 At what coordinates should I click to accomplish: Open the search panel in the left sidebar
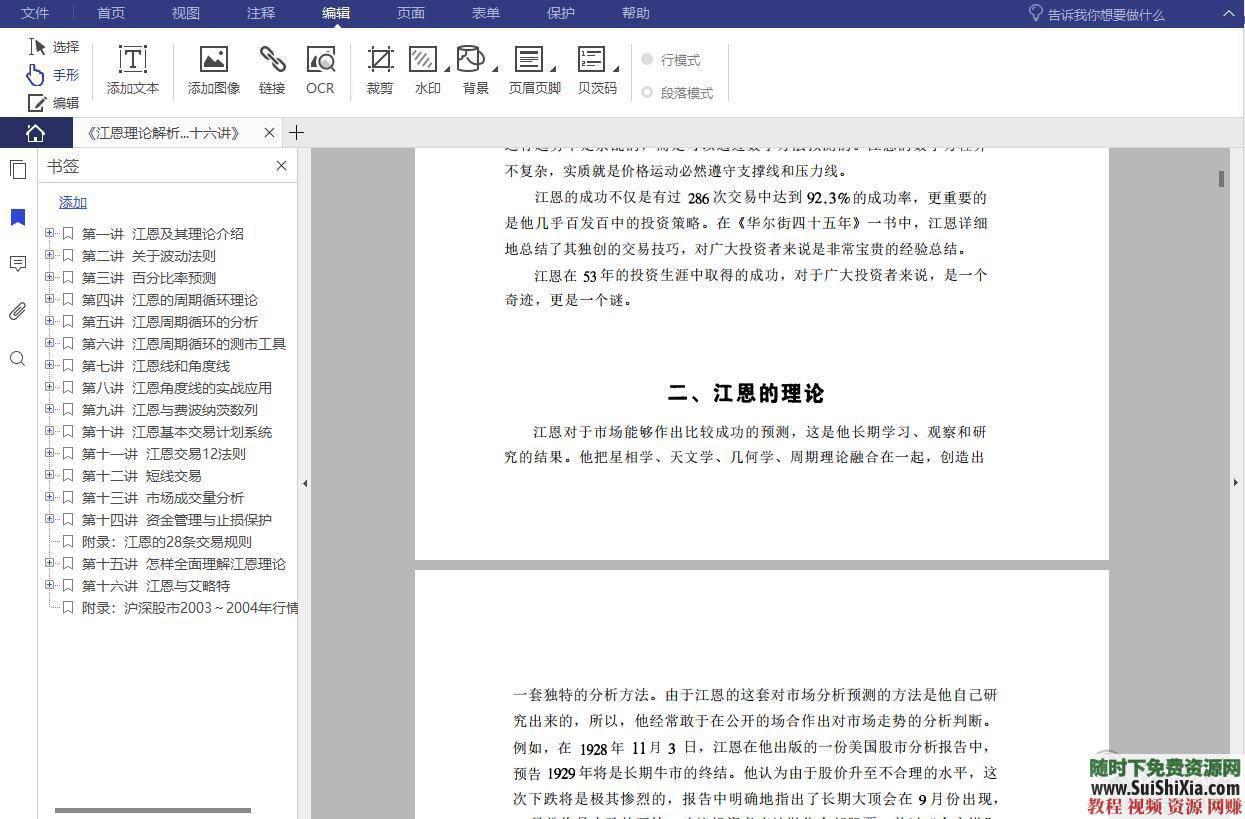(17, 358)
